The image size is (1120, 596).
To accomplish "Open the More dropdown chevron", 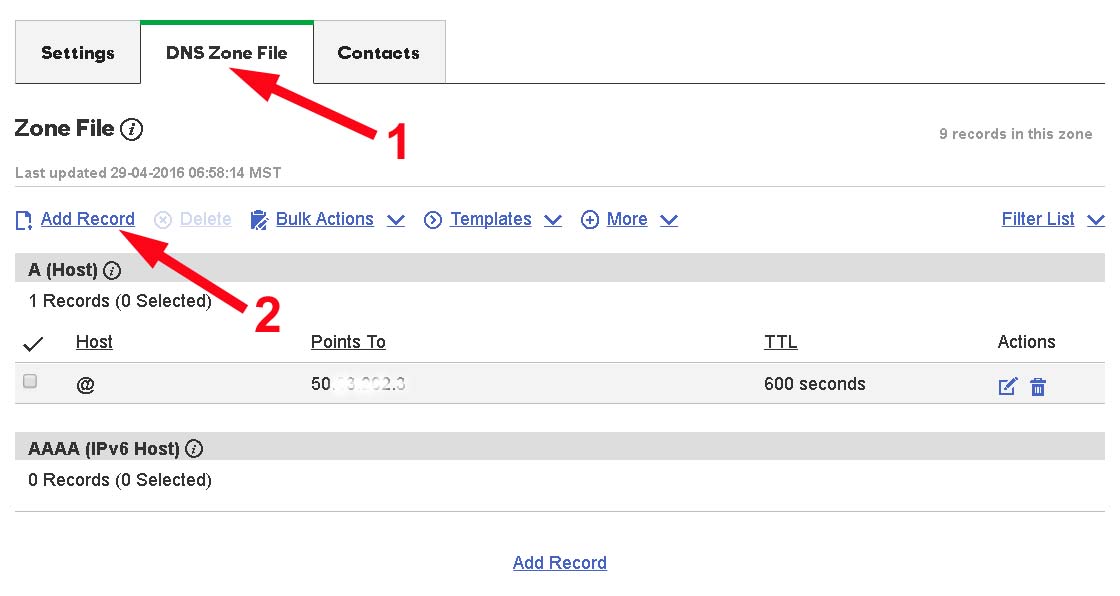I will coord(669,220).
